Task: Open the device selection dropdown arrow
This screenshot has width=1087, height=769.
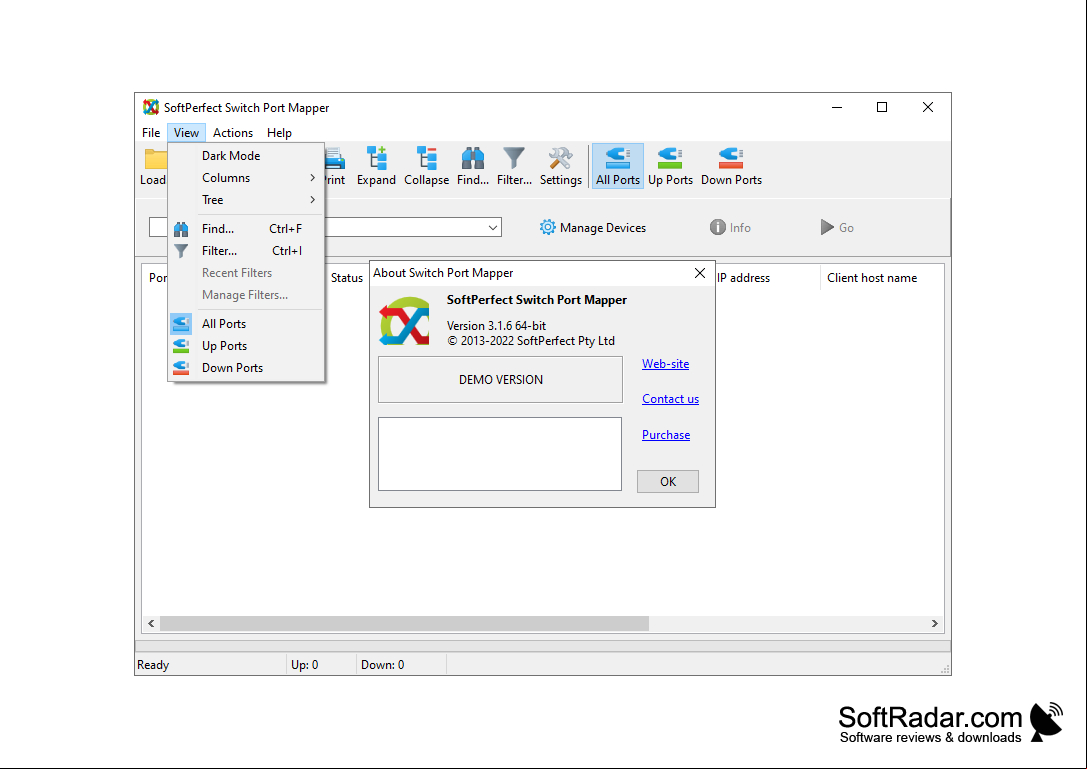Action: pos(493,227)
